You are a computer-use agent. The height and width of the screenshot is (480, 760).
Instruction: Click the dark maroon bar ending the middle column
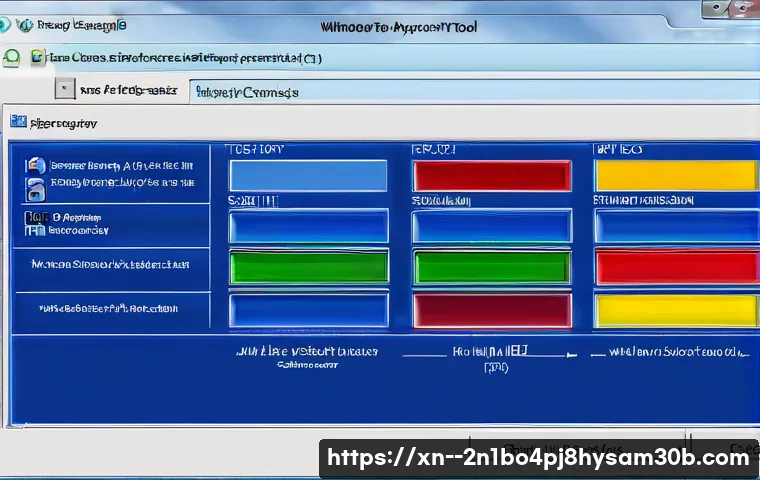(x=492, y=310)
